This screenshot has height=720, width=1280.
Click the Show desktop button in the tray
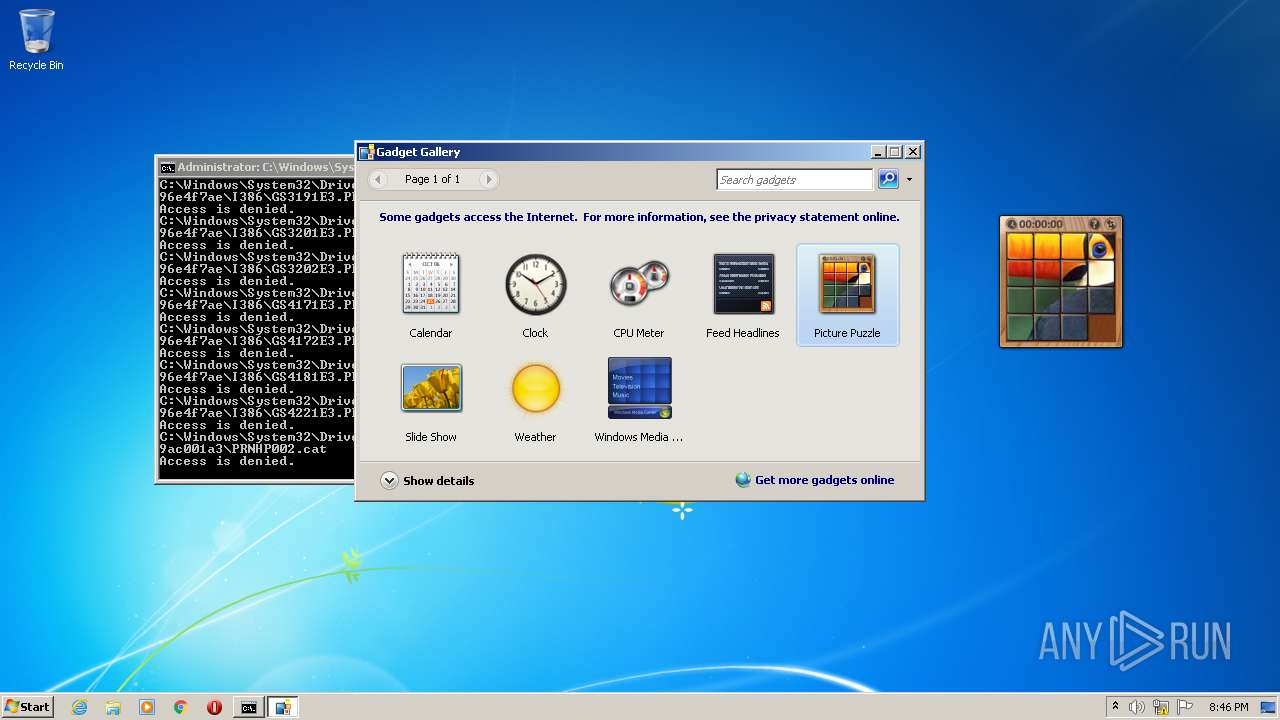(x=1268, y=707)
